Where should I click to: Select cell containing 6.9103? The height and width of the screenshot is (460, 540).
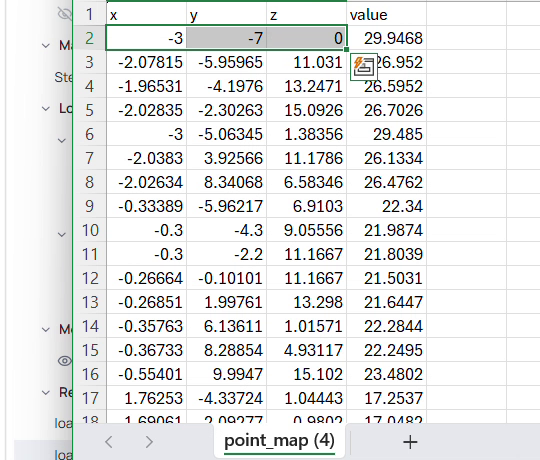tap(307, 206)
